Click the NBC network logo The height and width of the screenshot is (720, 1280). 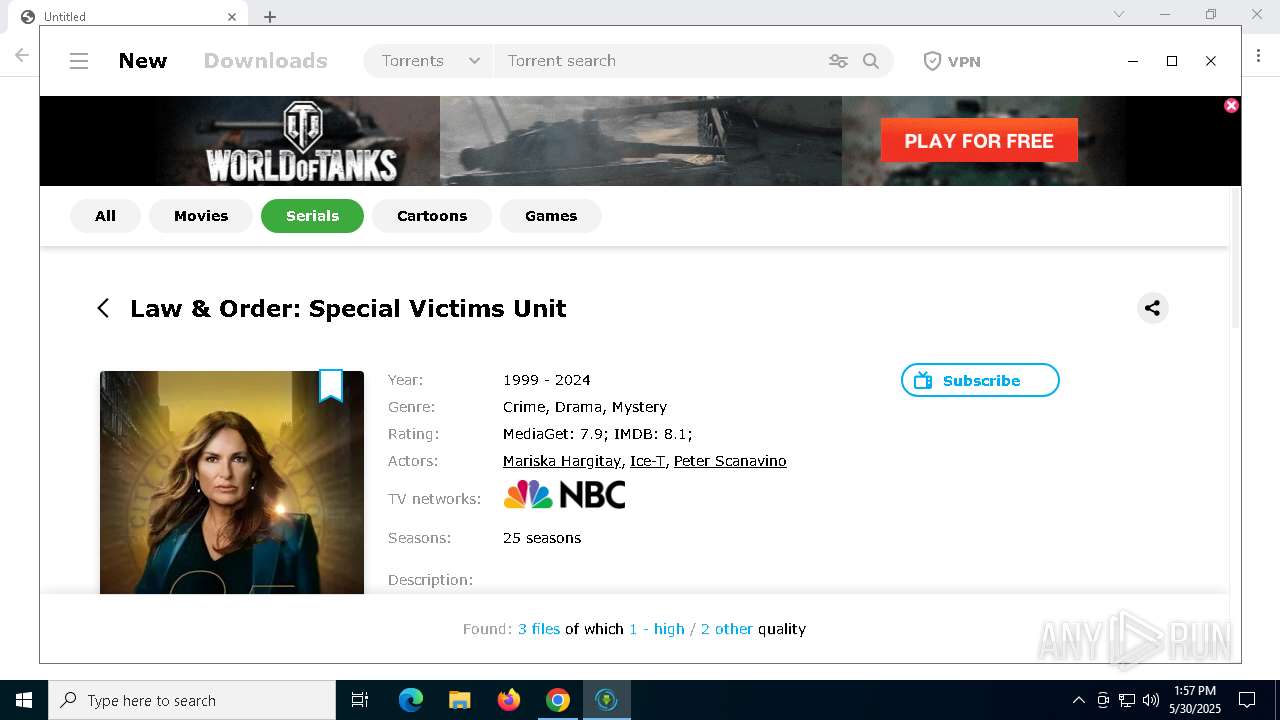tap(564, 495)
